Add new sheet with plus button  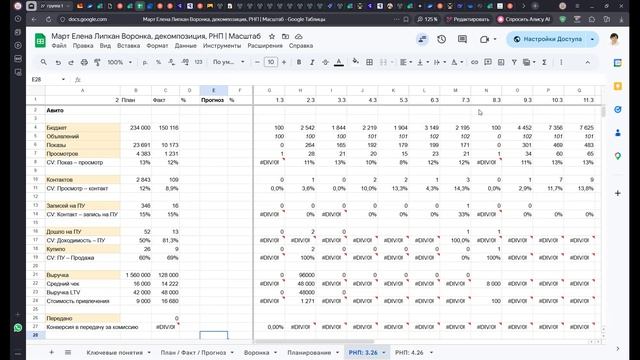click(x=51, y=352)
